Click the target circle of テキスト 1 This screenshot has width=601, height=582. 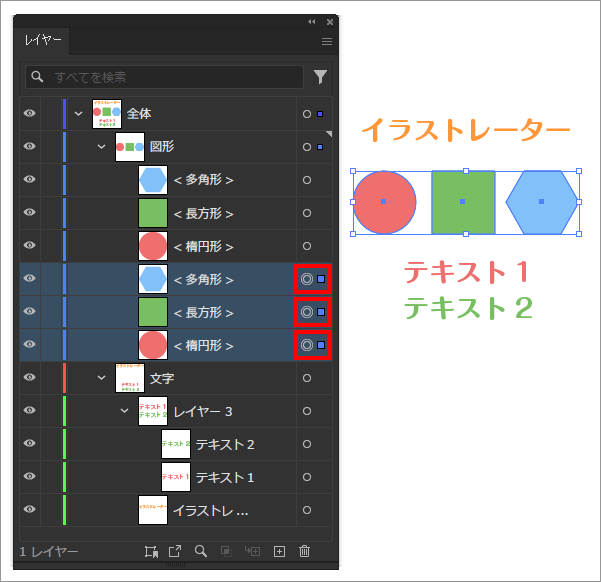pos(307,477)
